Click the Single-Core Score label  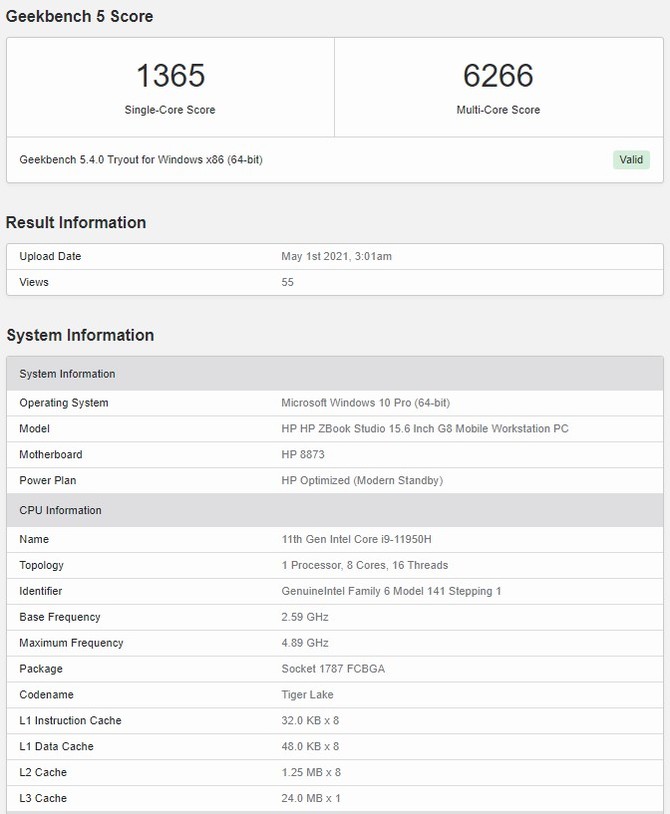tap(170, 110)
